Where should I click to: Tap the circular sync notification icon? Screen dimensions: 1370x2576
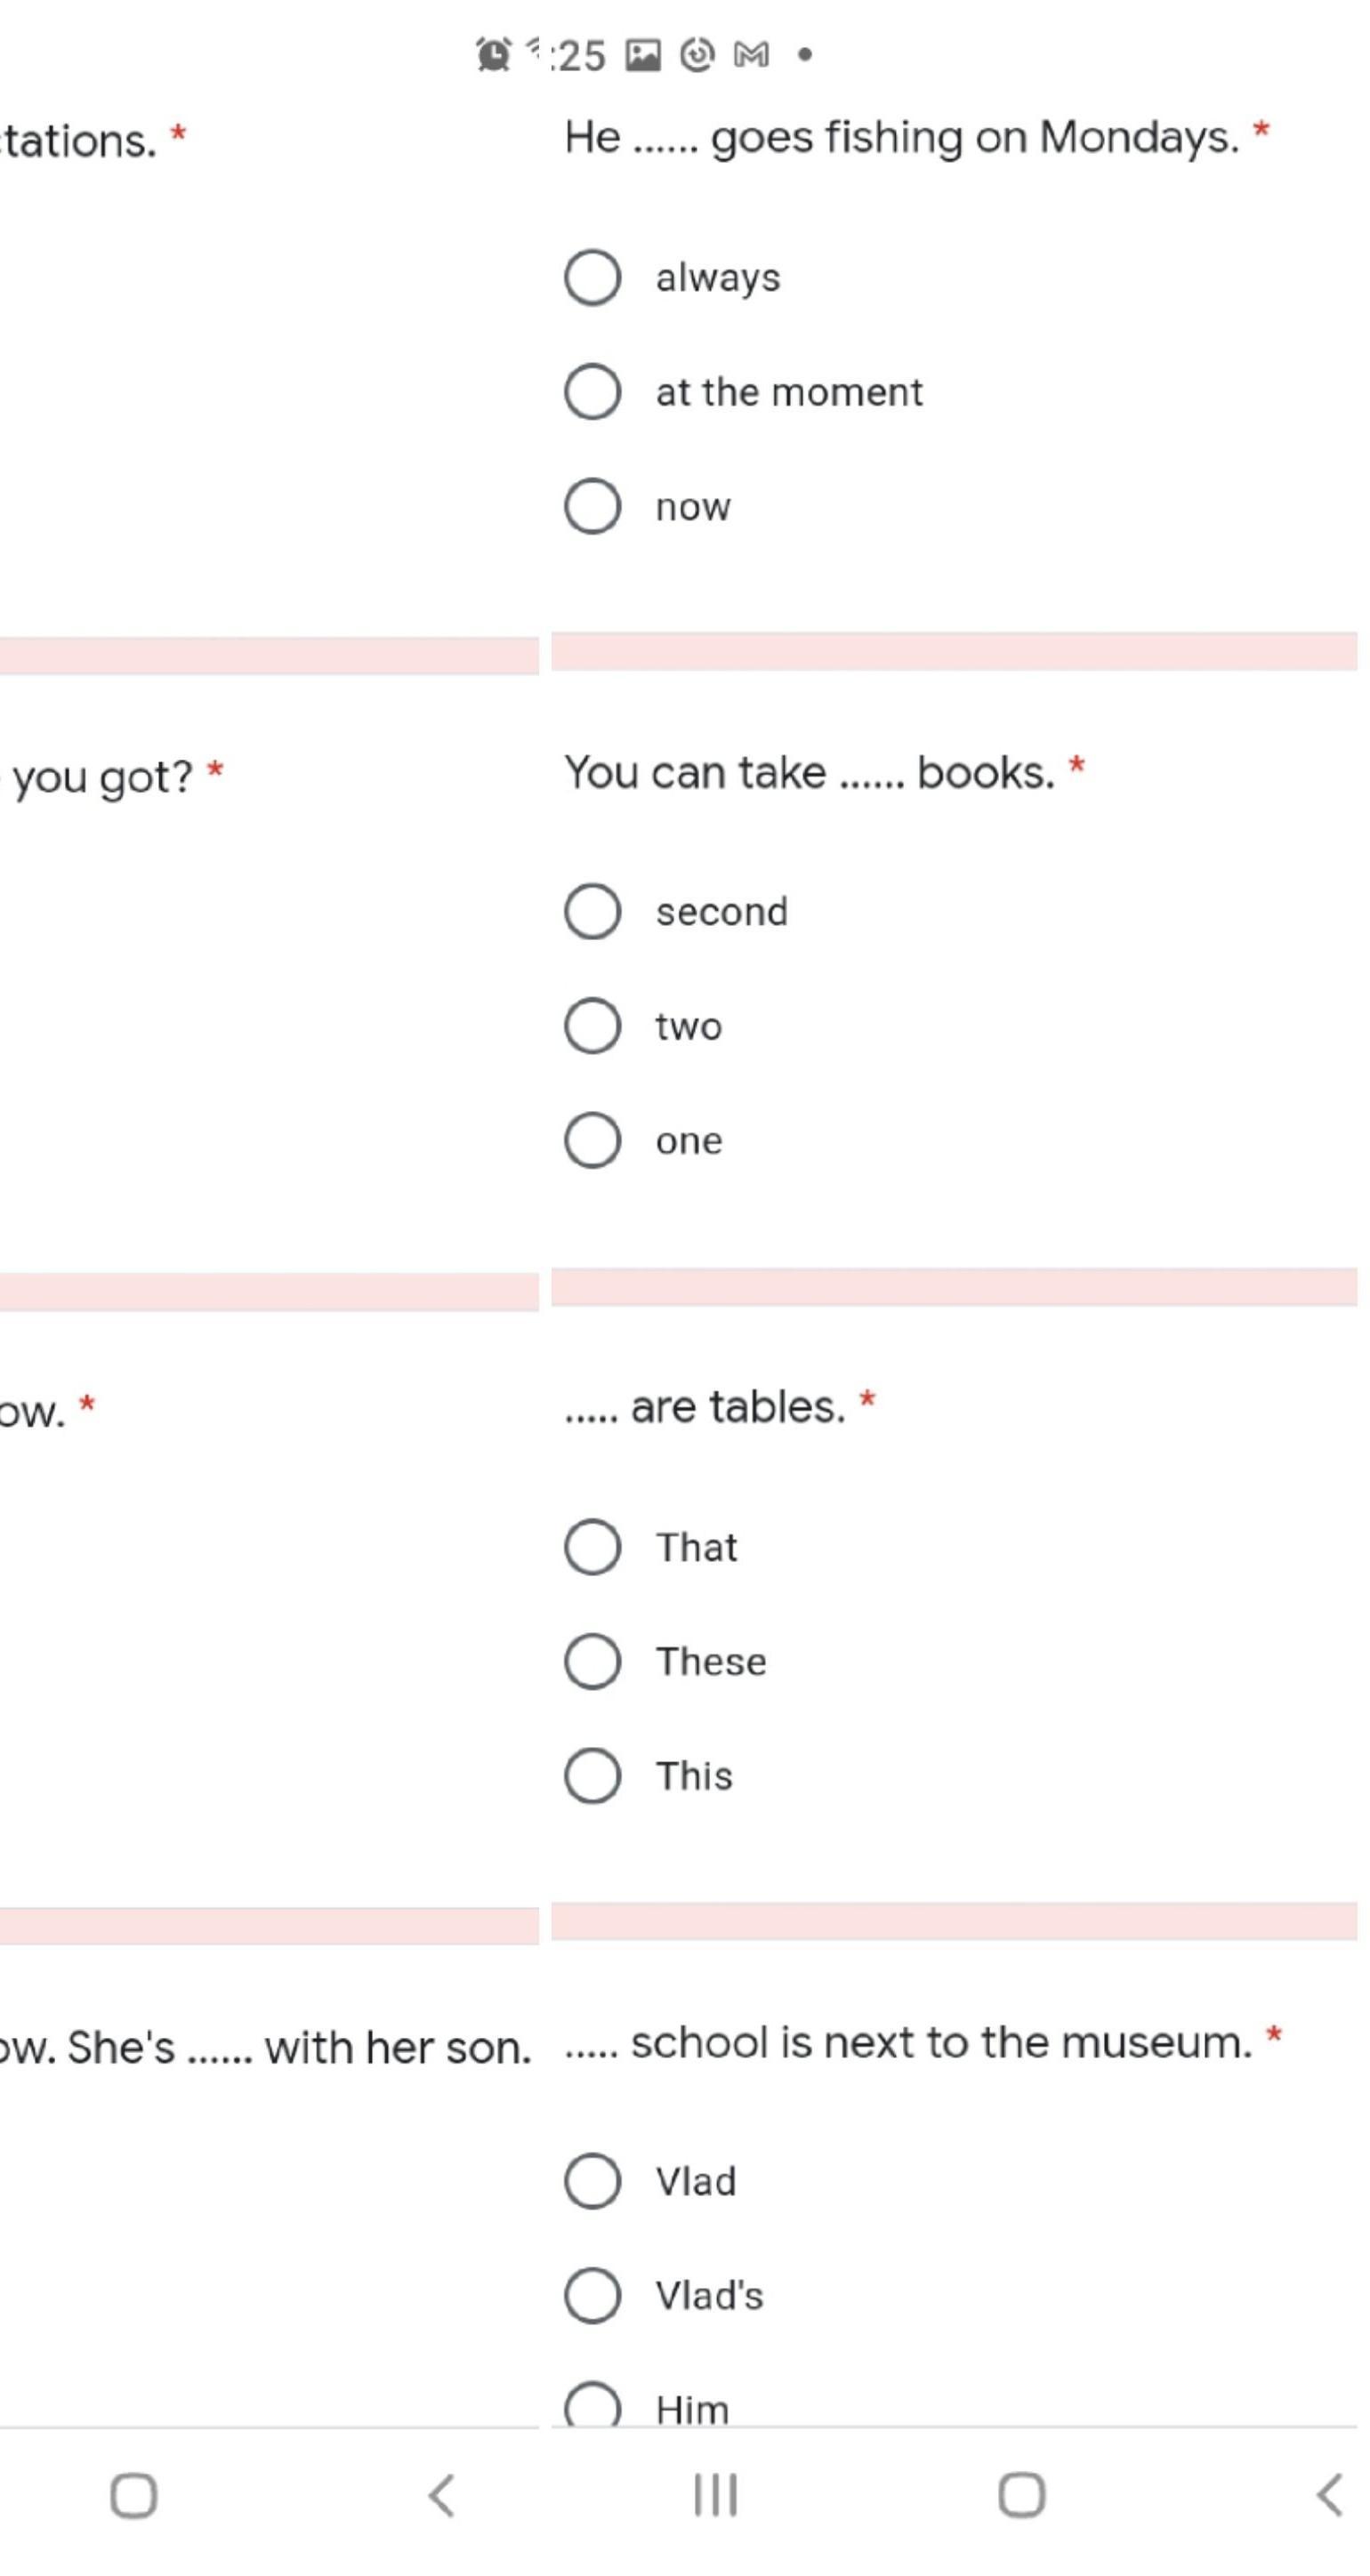[697, 55]
